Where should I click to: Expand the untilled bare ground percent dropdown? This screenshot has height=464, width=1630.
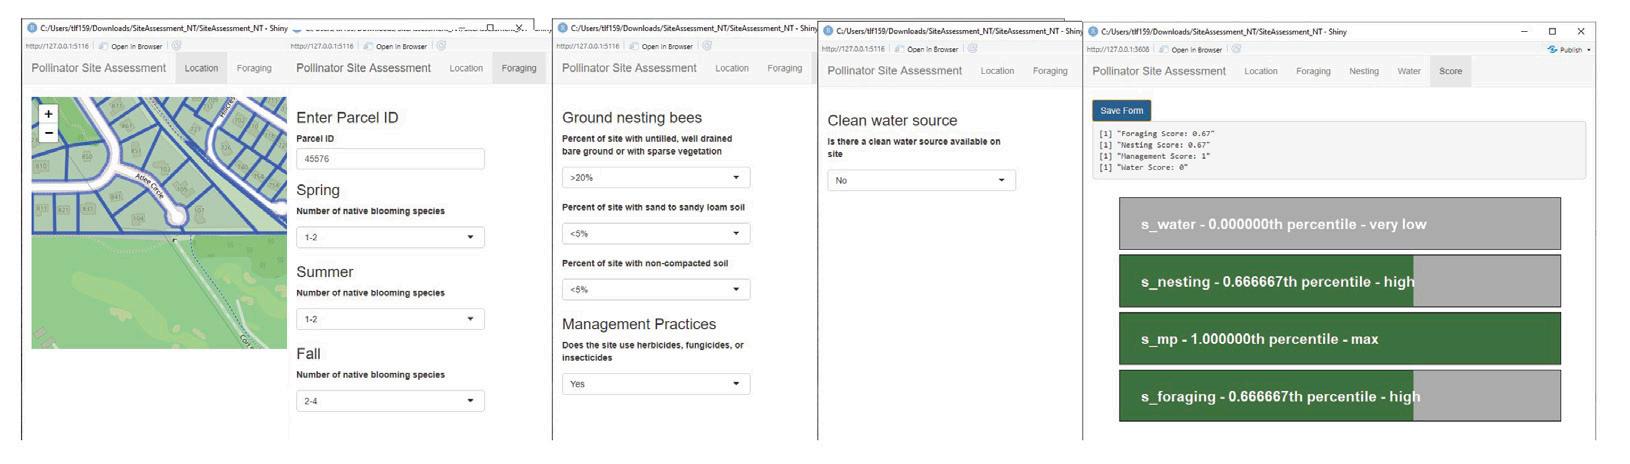point(656,178)
